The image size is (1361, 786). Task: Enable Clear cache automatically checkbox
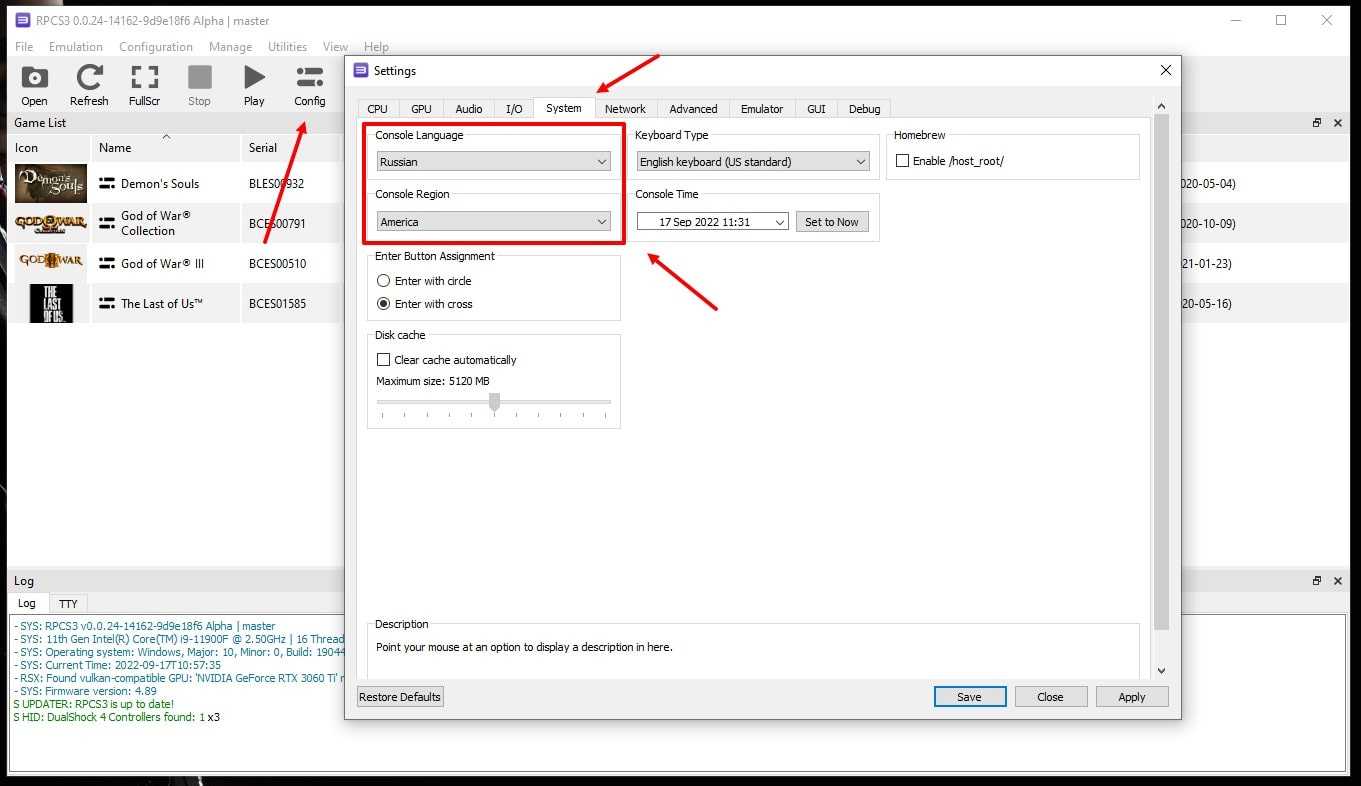coord(383,360)
